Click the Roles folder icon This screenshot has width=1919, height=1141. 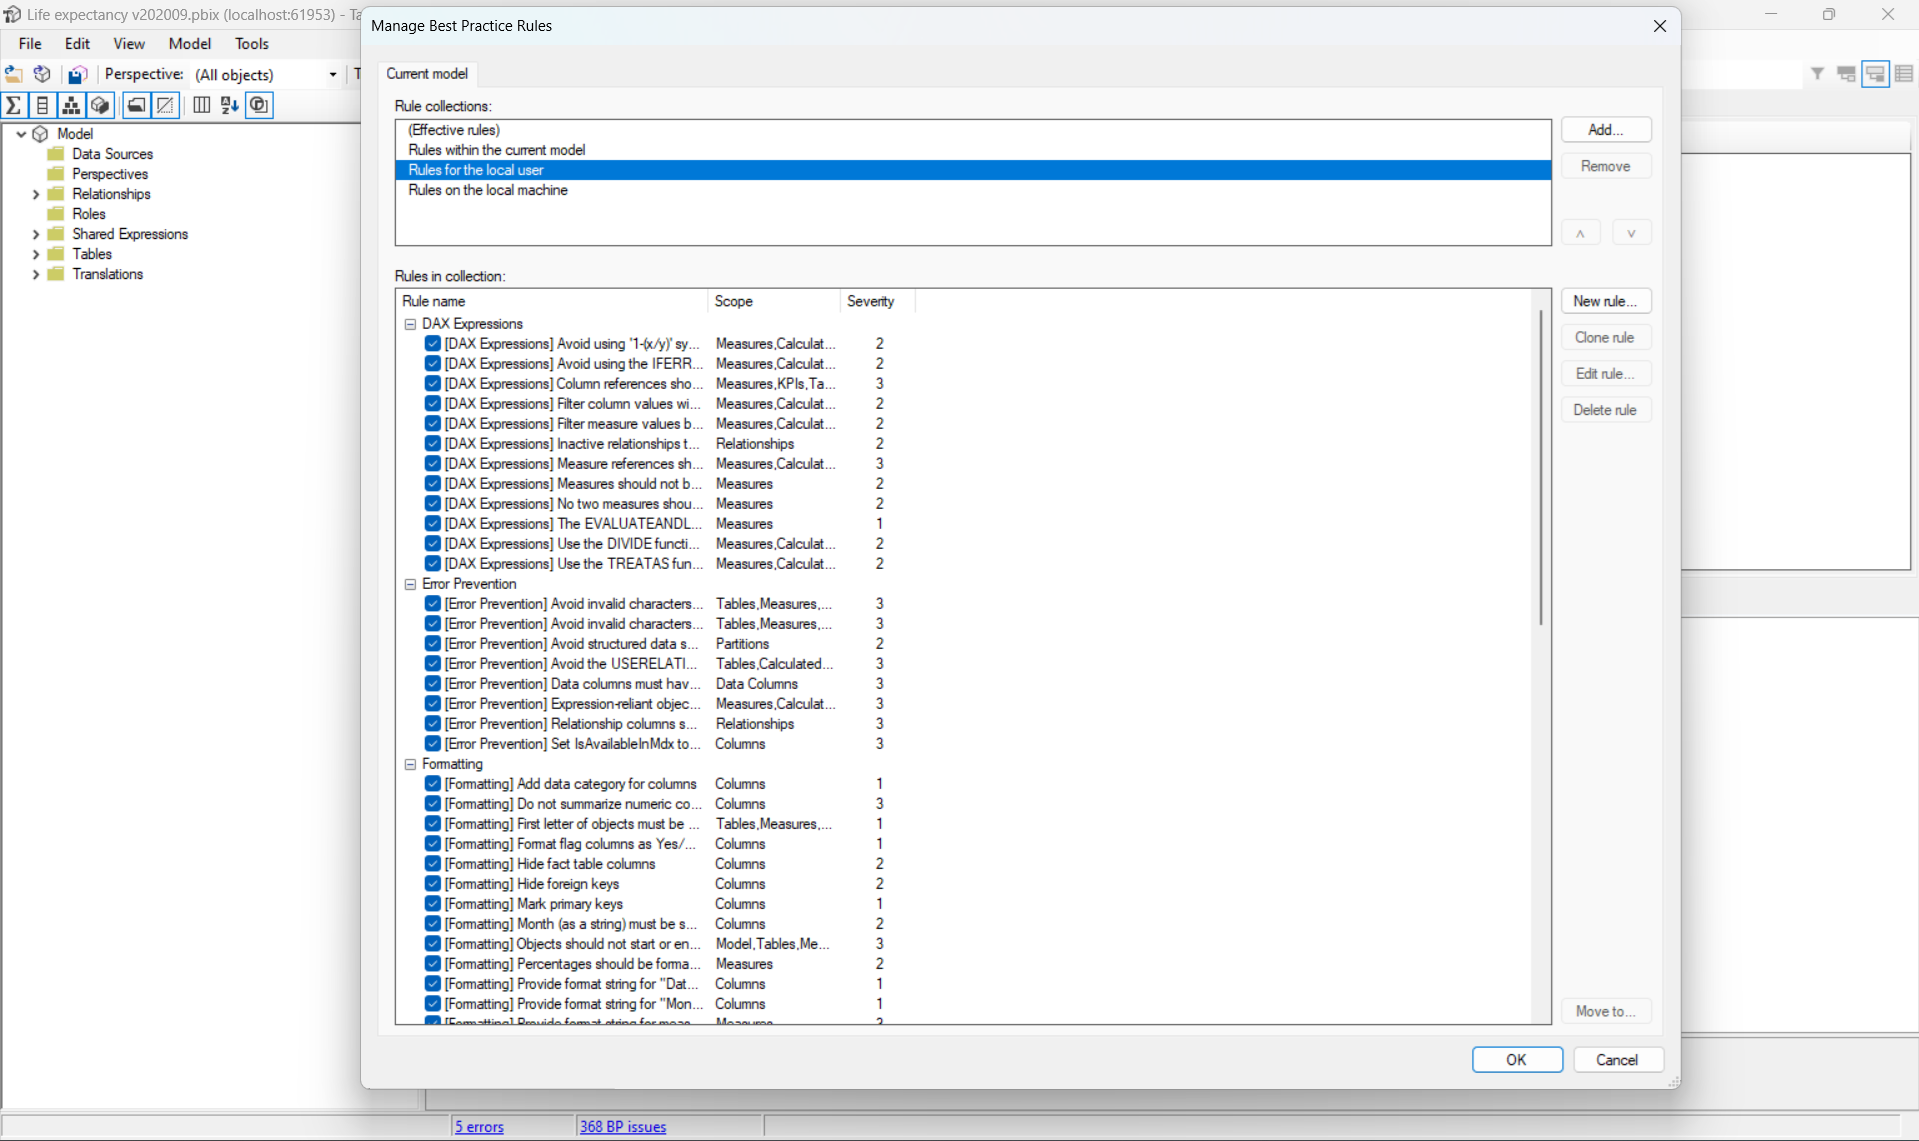click(x=56, y=214)
